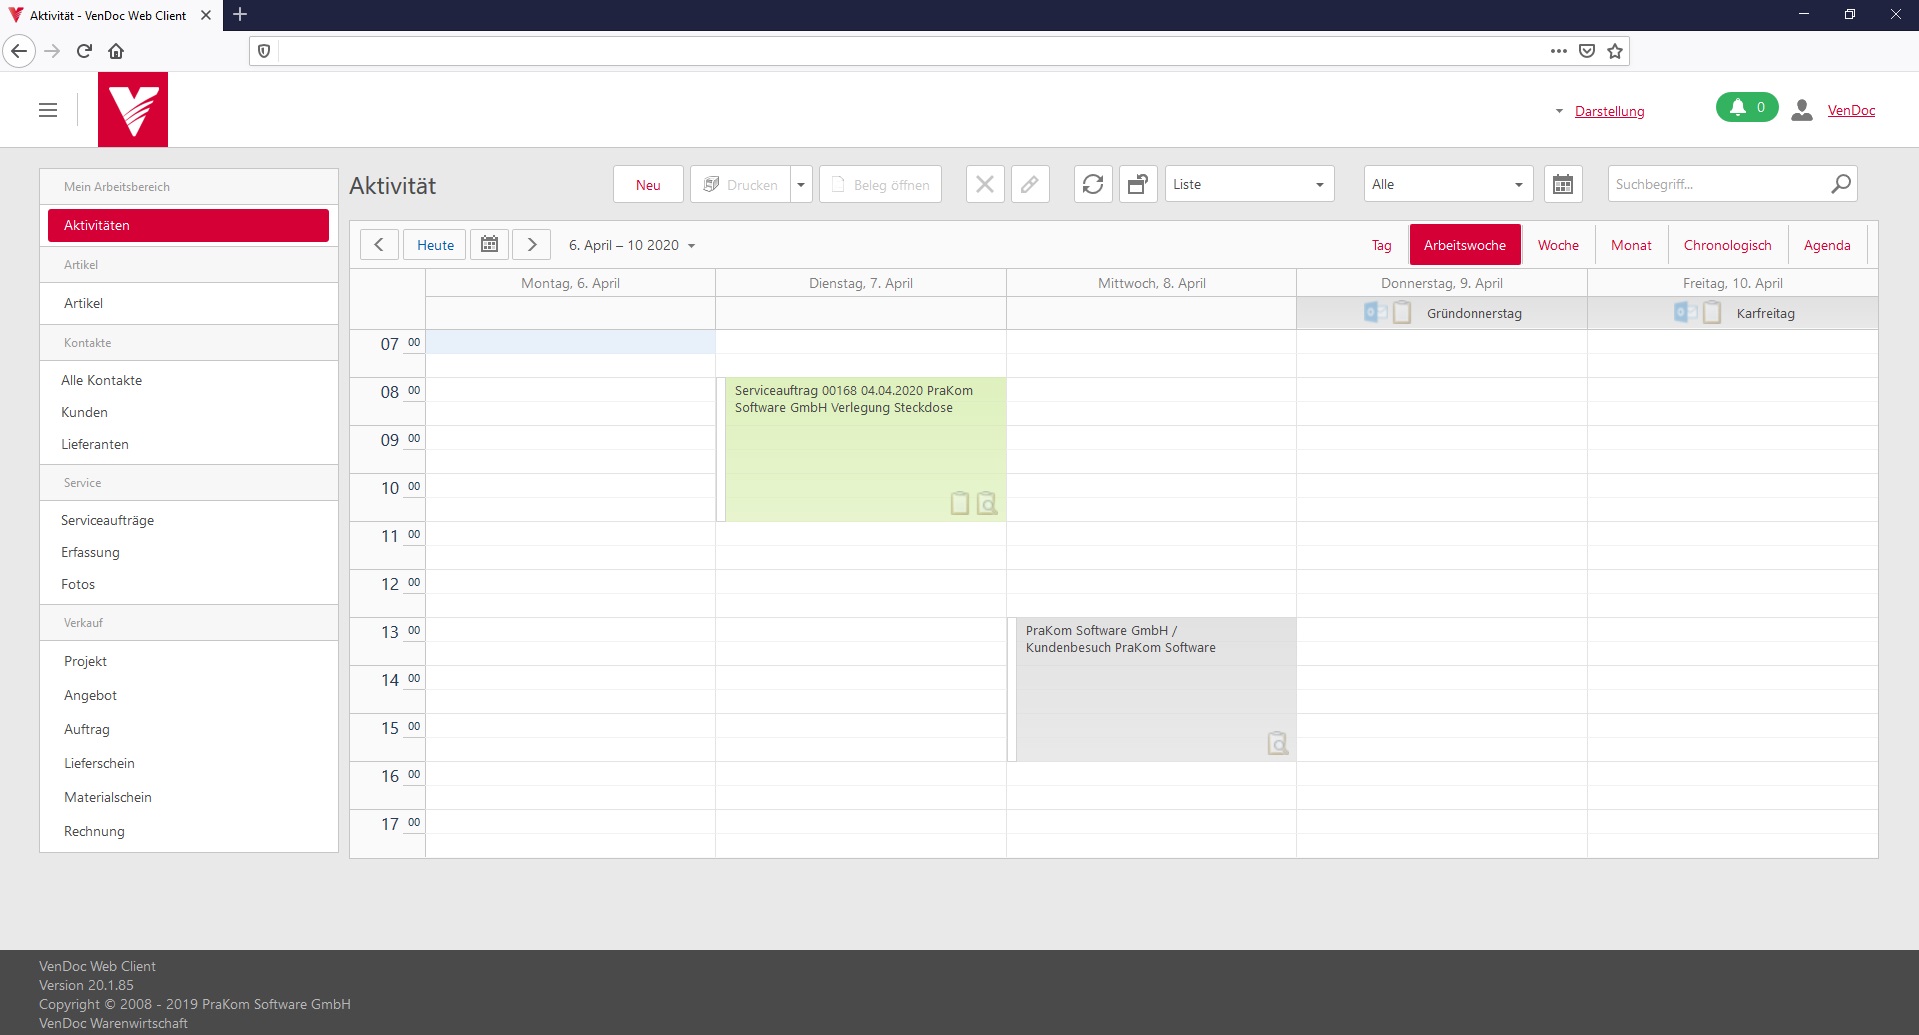The image size is (1919, 1035).
Task: Open the Alle filter dropdown
Action: [1447, 185]
